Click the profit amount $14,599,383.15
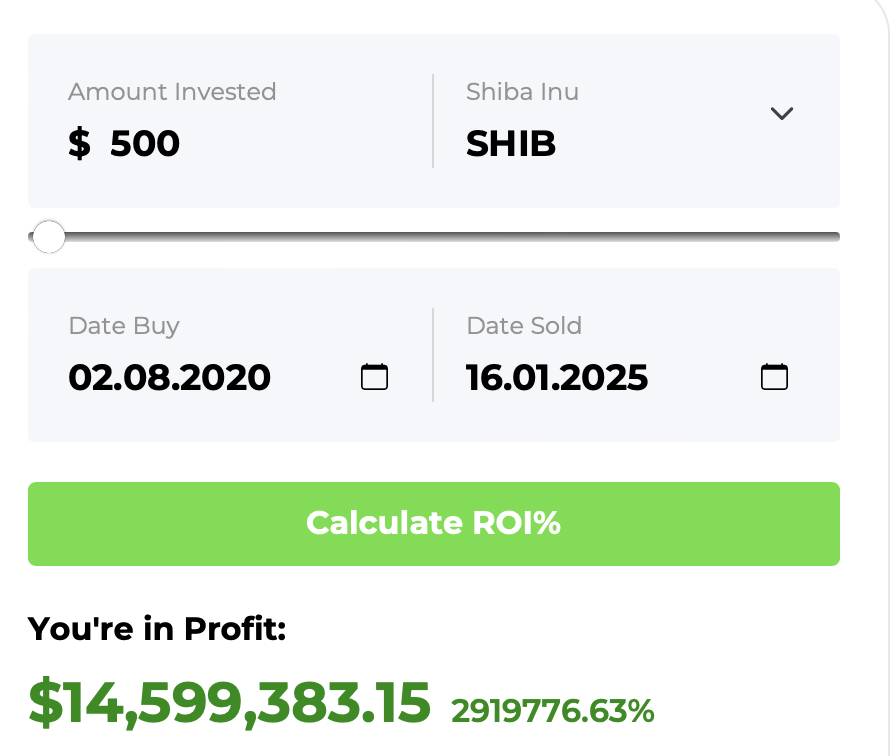This screenshot has width=890, height=756. (228, 703)
